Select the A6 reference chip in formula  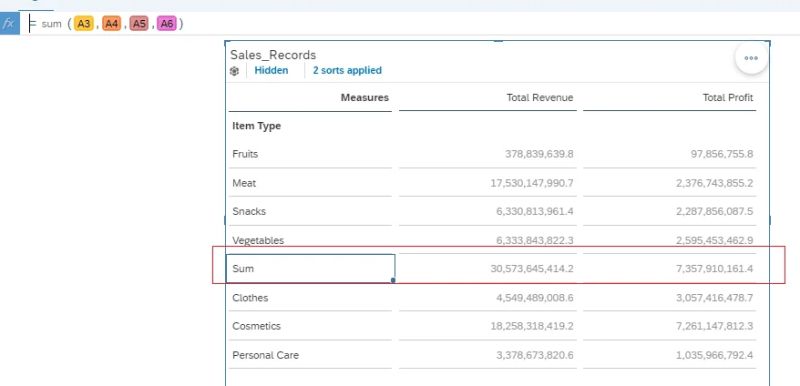pos(167,24)
